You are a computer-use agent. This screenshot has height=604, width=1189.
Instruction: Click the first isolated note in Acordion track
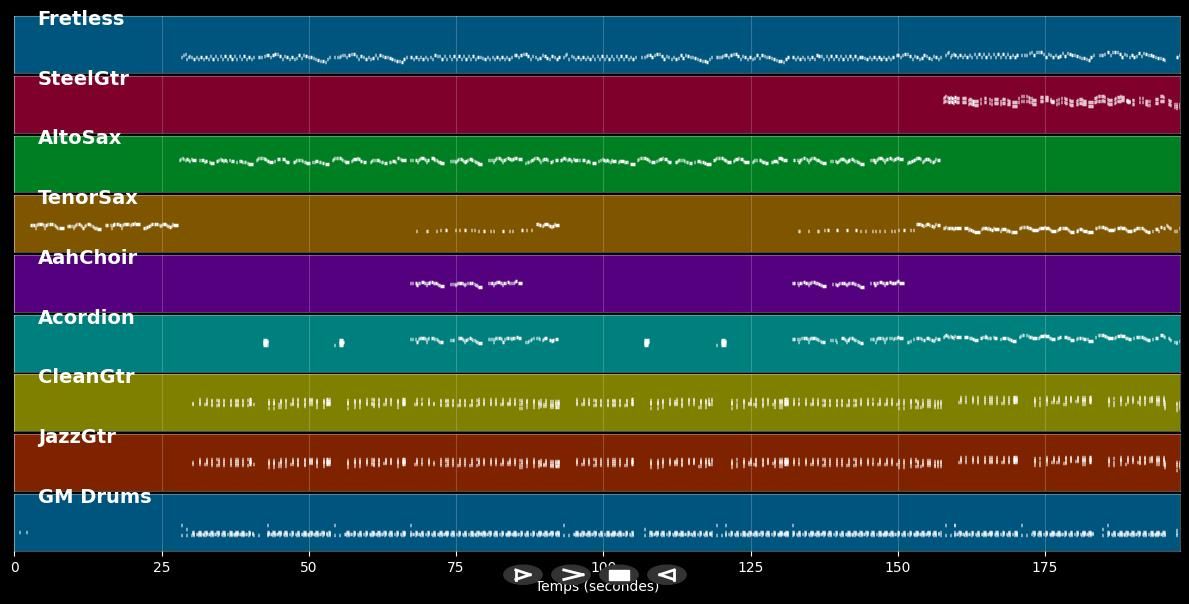265,343
